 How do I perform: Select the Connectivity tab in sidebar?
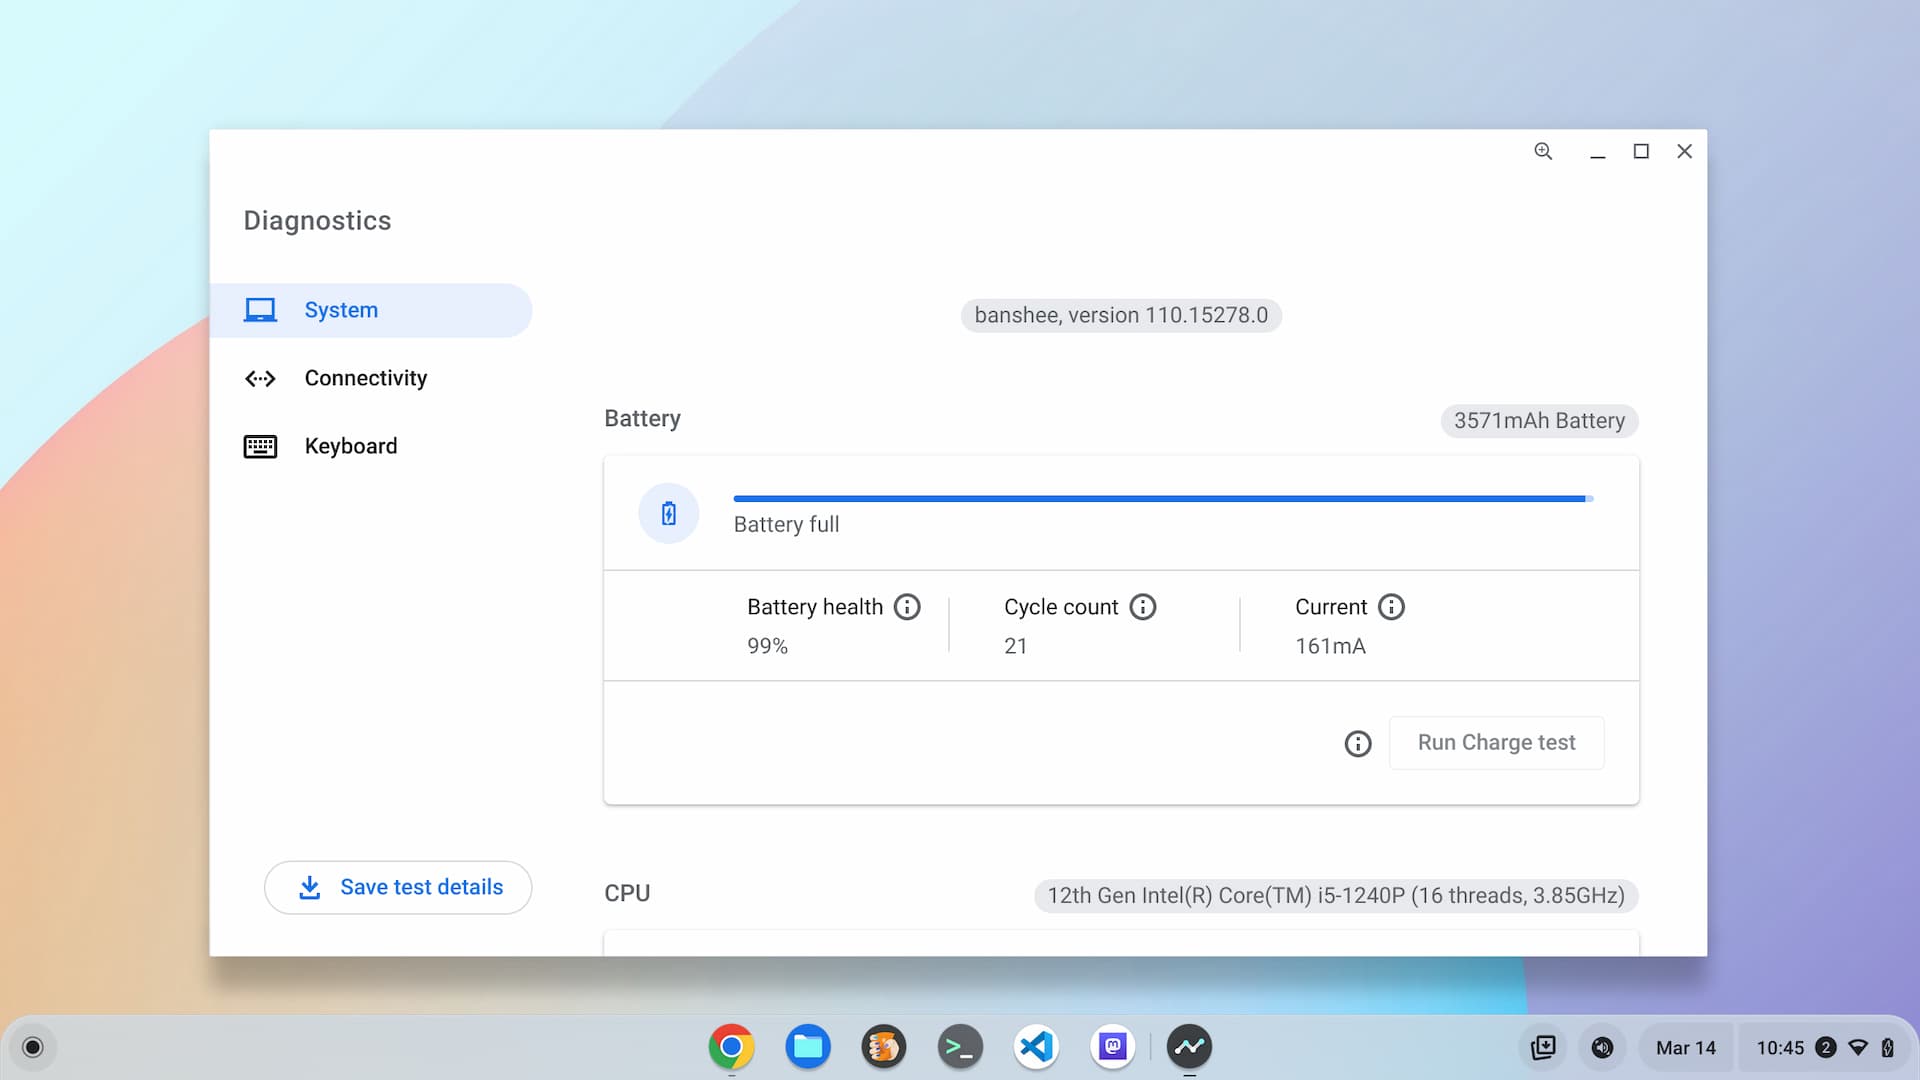coord(365,377)
